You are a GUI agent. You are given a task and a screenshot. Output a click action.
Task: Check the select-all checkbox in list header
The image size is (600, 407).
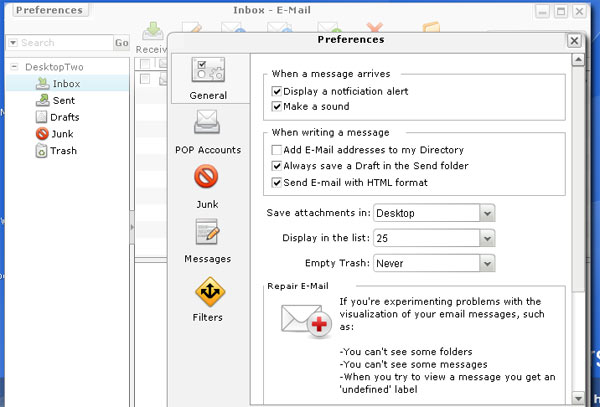click(145, 63)
